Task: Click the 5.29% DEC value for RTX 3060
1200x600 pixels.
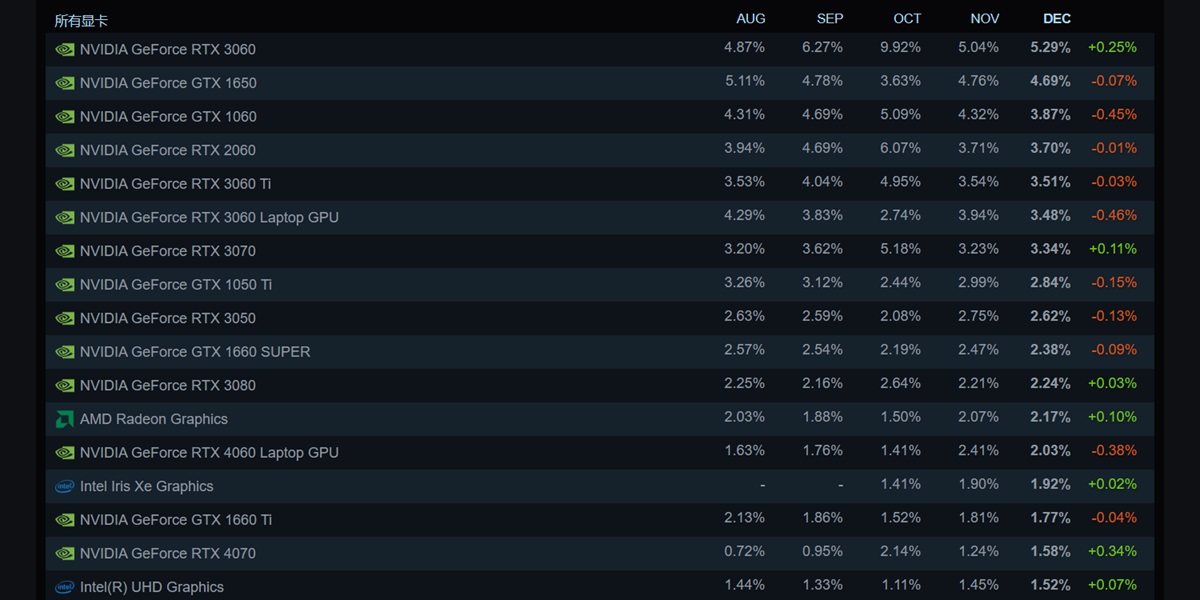Action: pyautogui.click(x=1050, y=48)
